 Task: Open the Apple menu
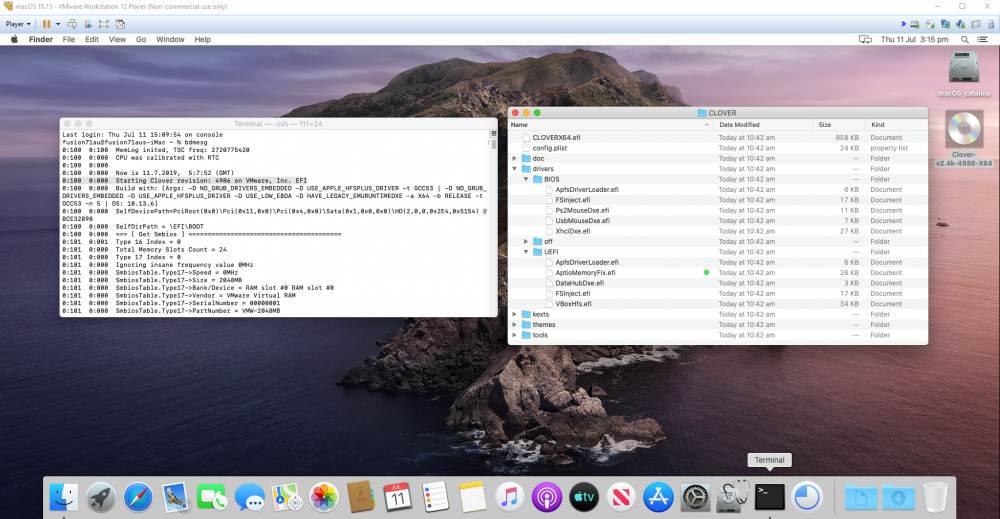tap(14, 40)
